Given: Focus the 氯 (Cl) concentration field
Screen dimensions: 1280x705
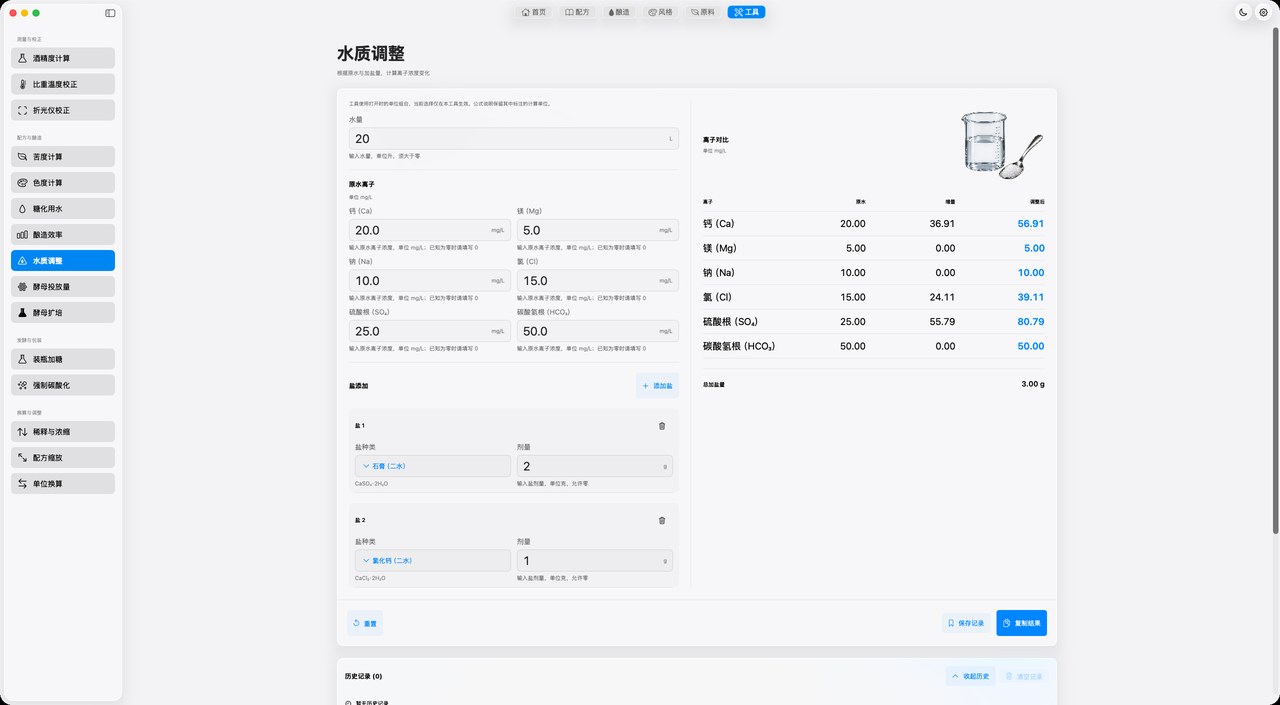Looking at the screenshot, I should (x=598, y=281).
